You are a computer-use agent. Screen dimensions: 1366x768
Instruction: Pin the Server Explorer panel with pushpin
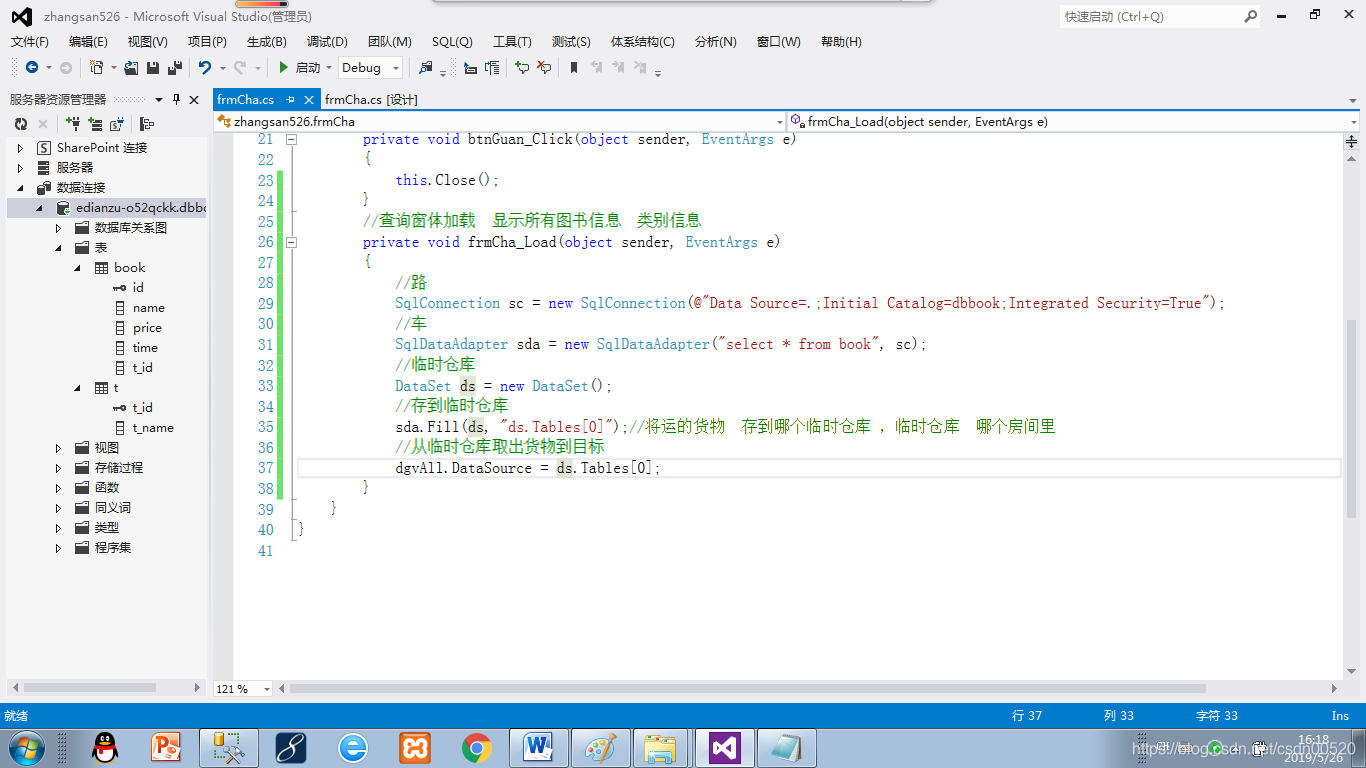[177, 99]
